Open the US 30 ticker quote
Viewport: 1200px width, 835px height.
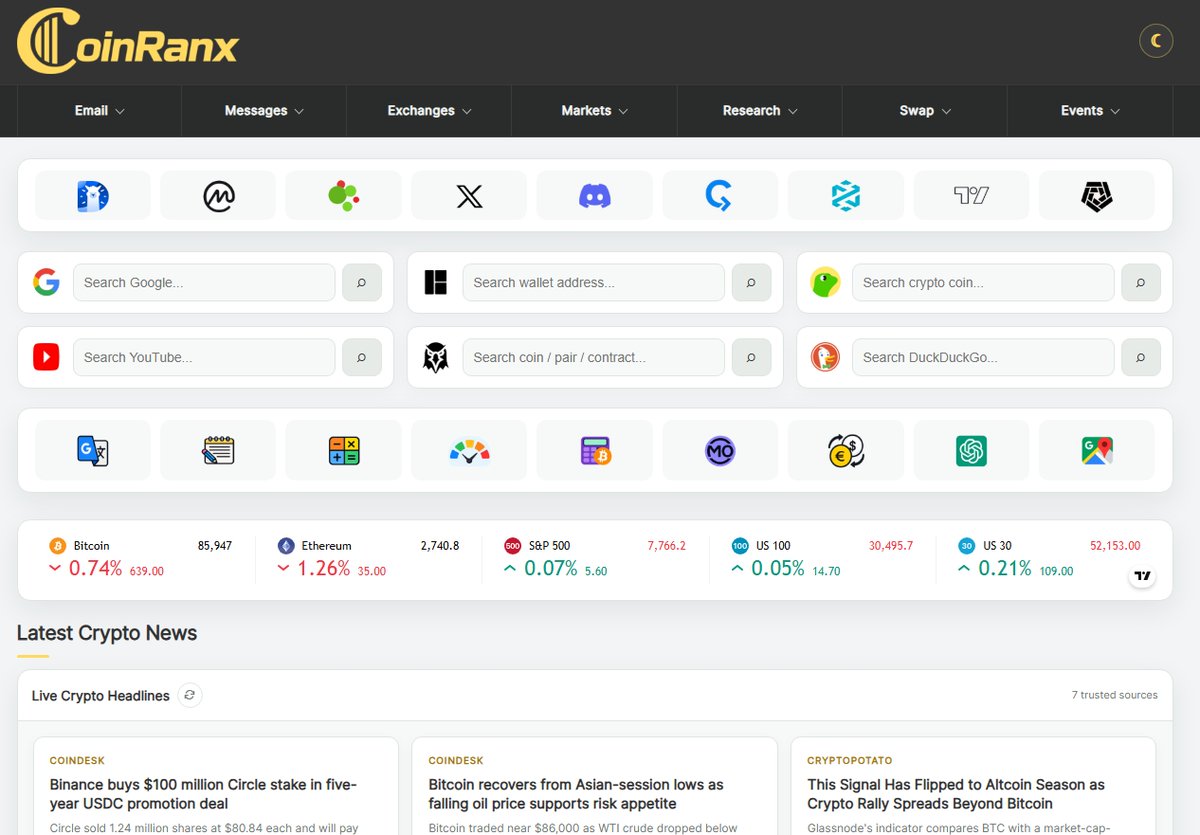click(x=1049, y=558)
